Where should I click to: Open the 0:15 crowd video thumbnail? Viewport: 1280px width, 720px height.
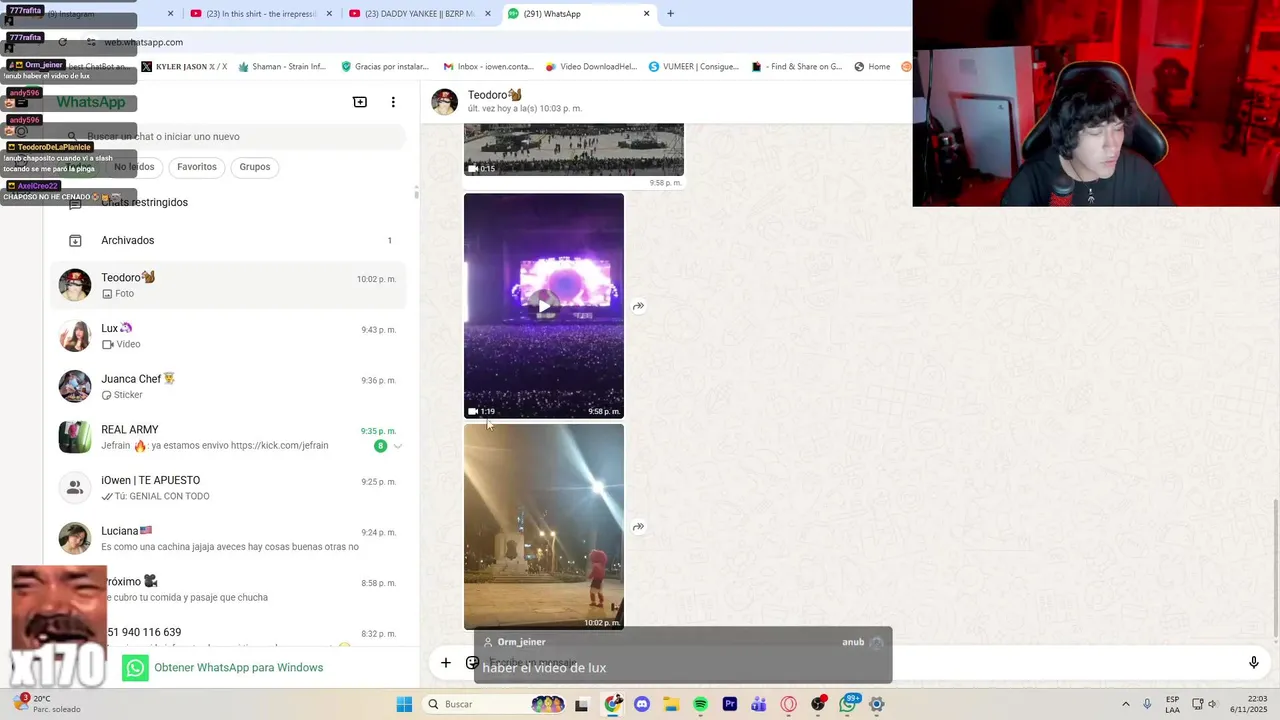pyautogui.click(x=573, y=150)
